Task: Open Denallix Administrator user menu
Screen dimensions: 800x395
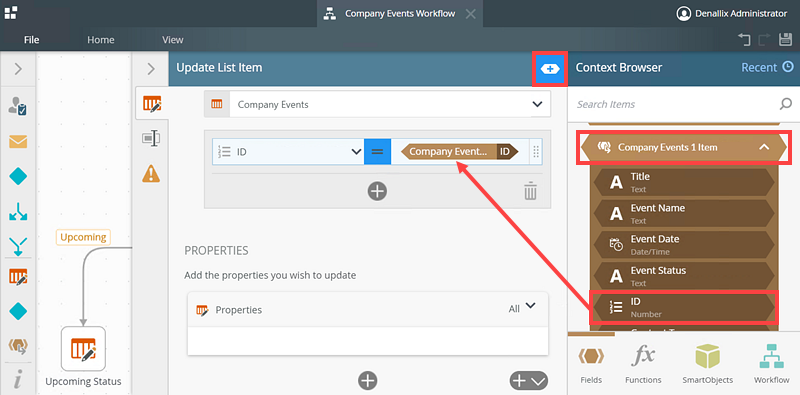Action: tap(731, 14)
